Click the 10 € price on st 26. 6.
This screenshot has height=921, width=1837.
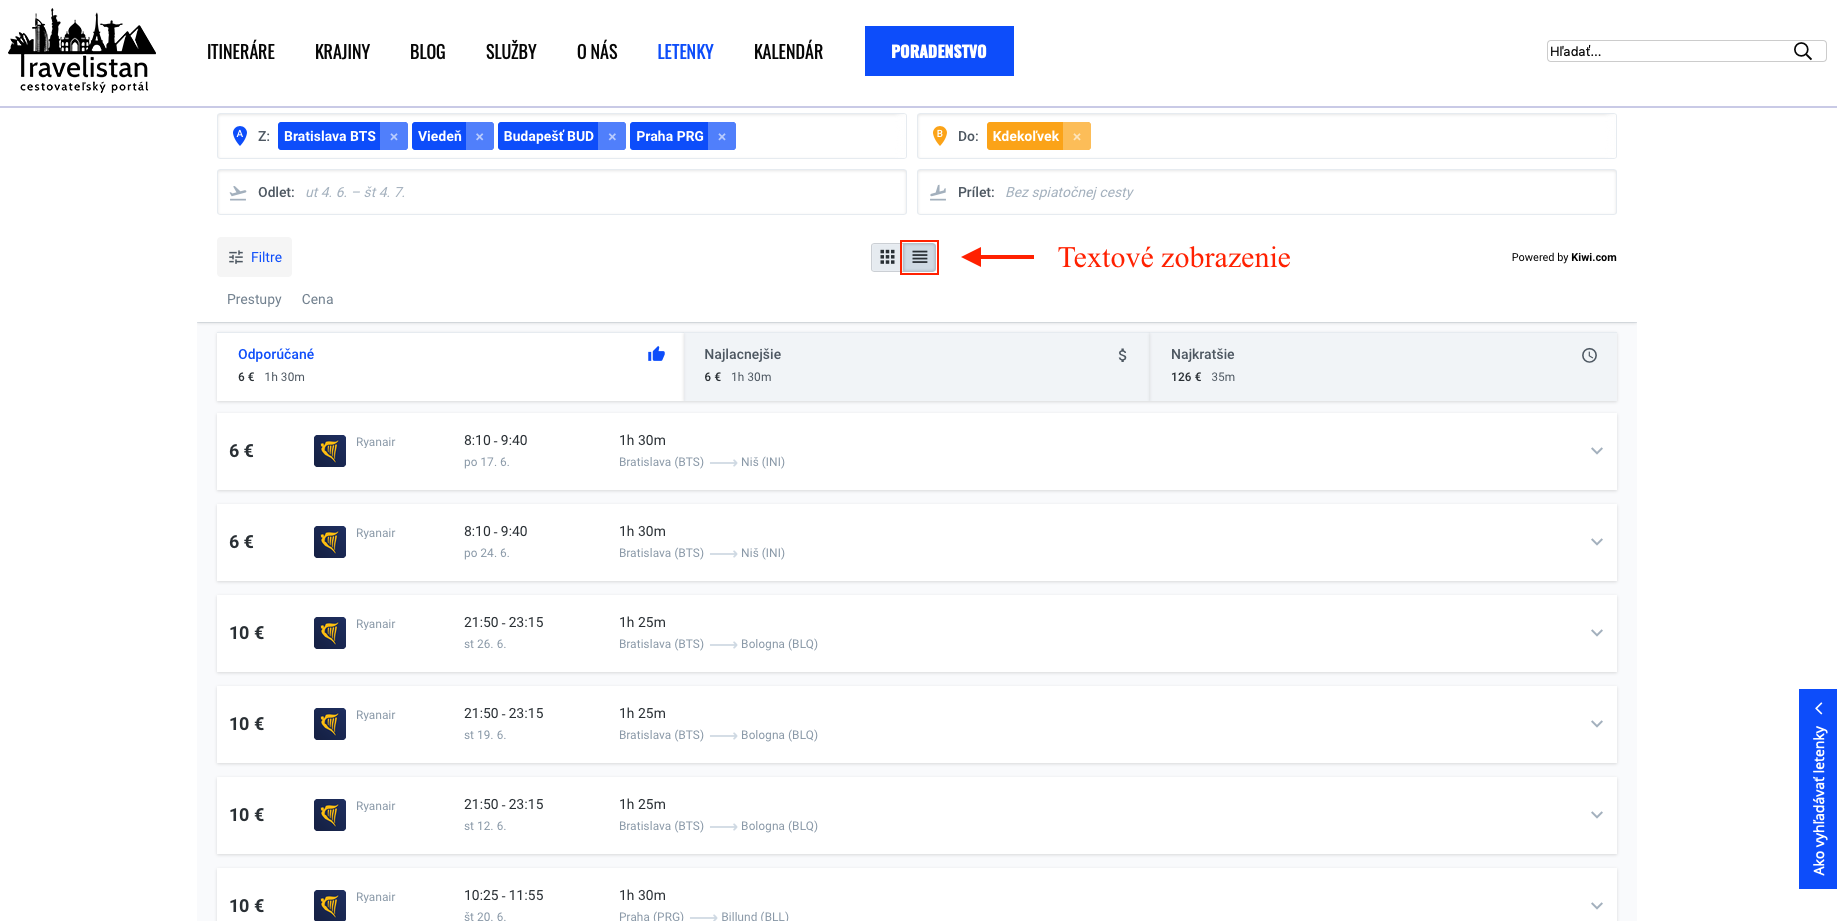[247, 633]
